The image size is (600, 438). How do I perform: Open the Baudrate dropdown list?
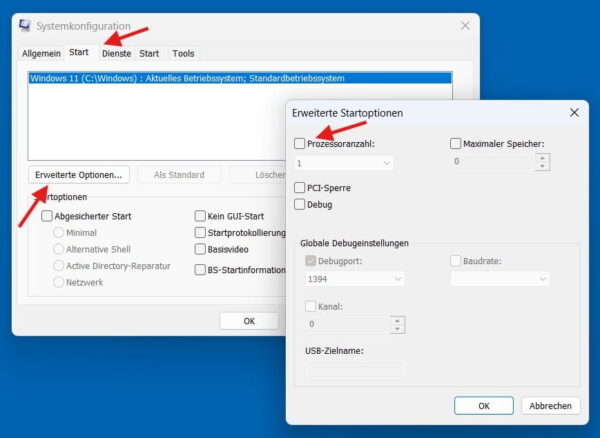click(x=500, y=279)
